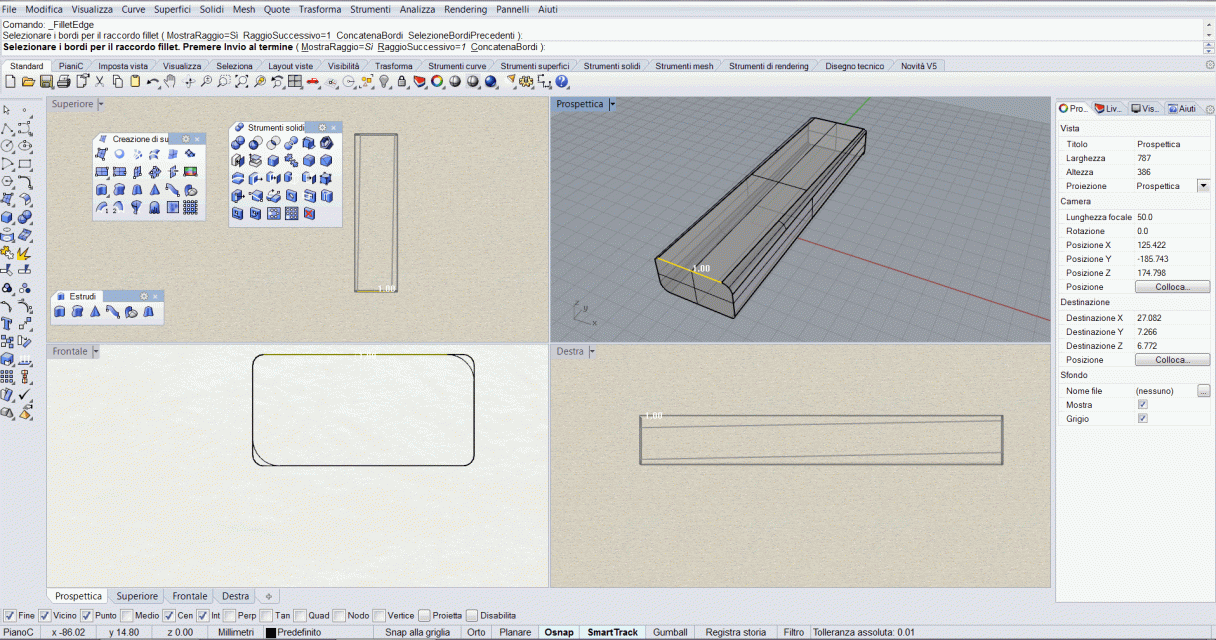Open the toolbar tabs gear options menu
Viewport: 1216px width, 640px height.
pyautogui.click(x=1209, y=65)
